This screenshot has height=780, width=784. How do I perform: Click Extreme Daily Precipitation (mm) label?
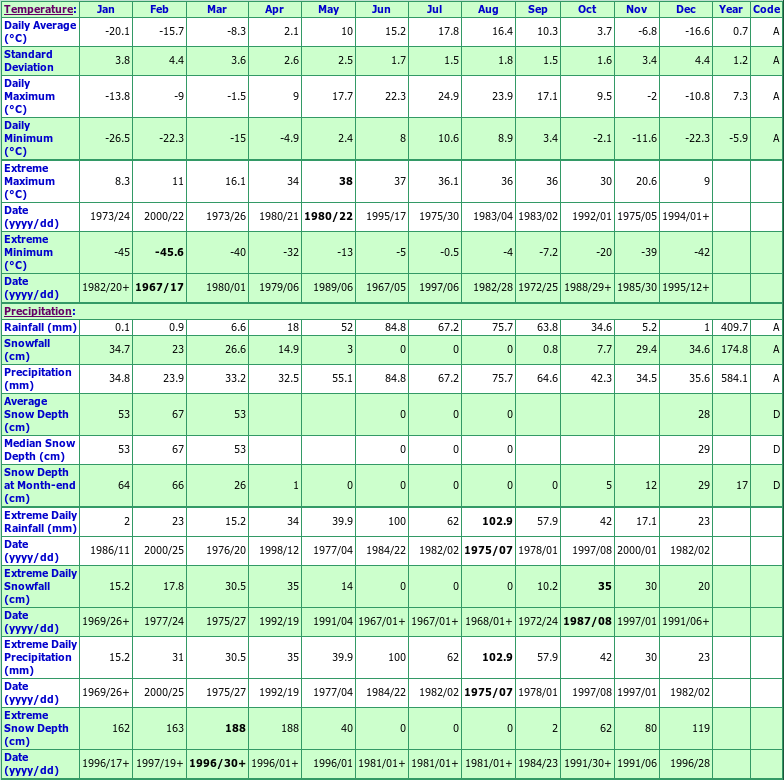(x=40, y=658)
